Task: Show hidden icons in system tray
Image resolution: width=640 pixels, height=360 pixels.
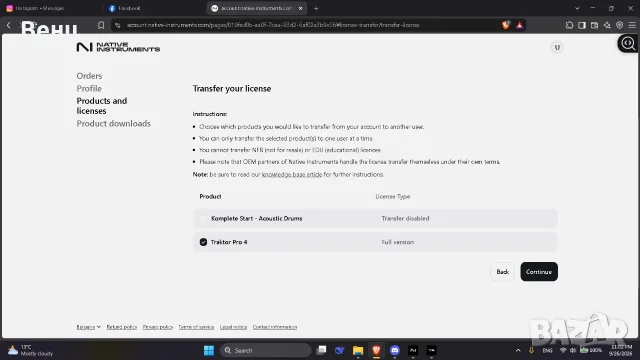Action: point(518,350)
